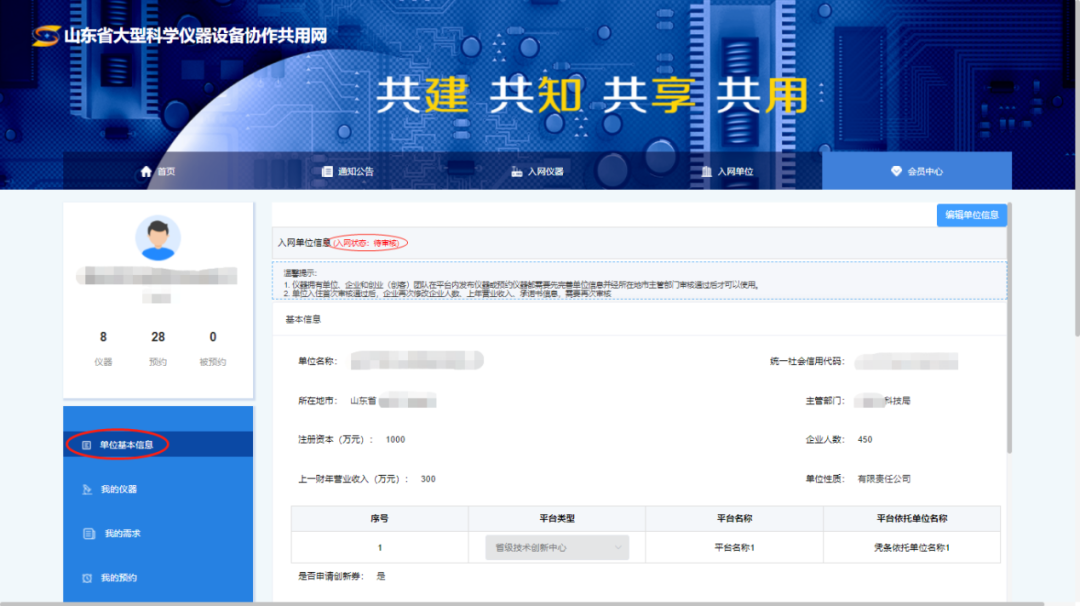Click the 入网仪器 instrument icon in navbar
Viewport: 1080px width, 606px height.
coord(516,171)
